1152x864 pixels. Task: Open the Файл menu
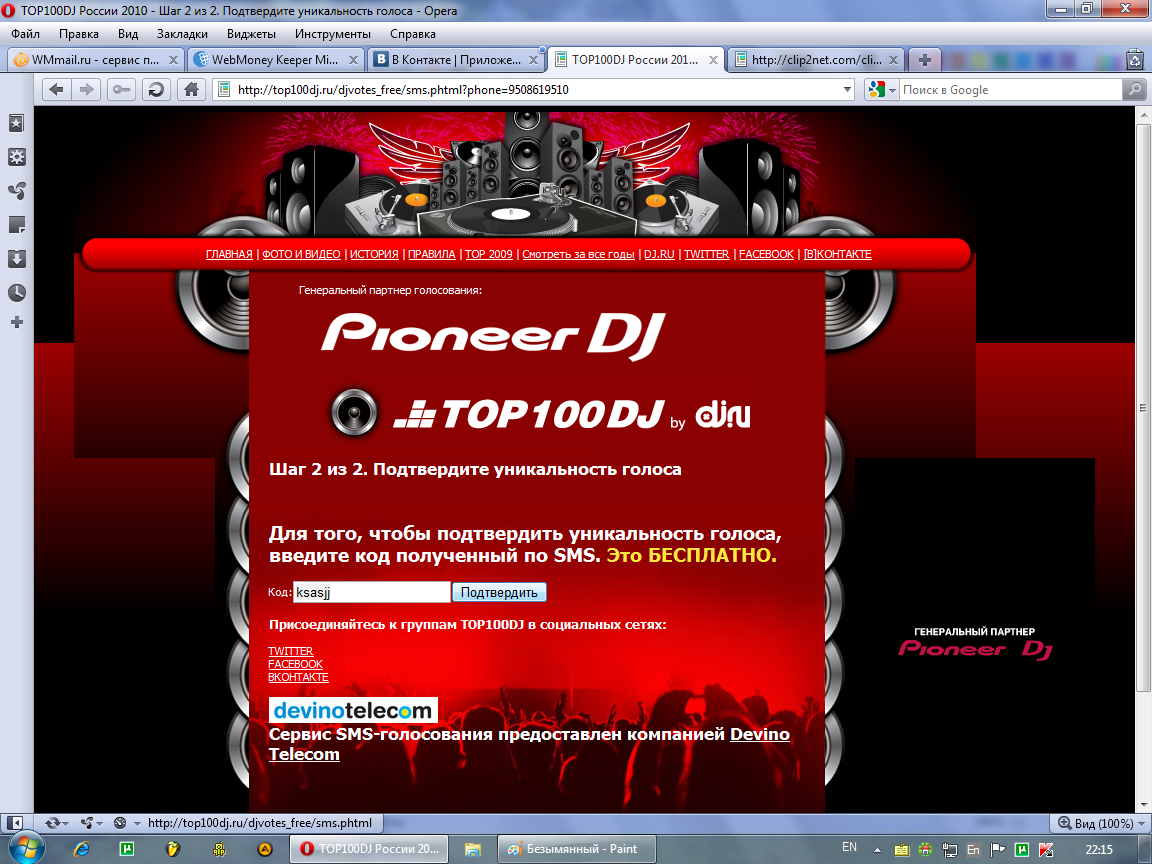coord(25,34)
